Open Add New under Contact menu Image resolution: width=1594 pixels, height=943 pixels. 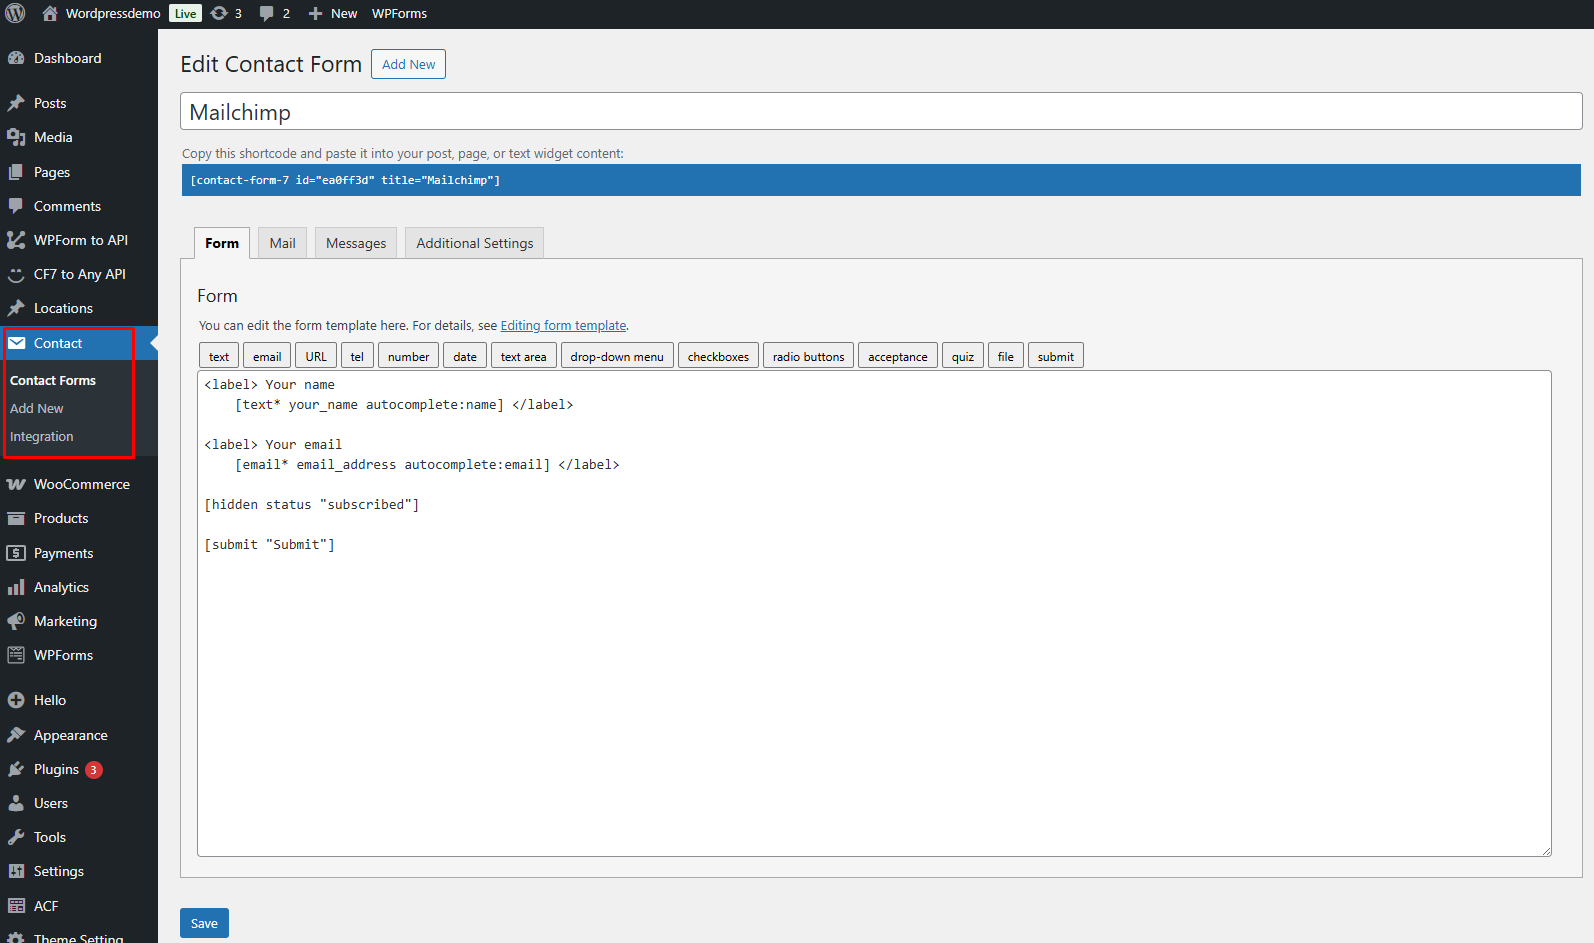pos(37,409)
